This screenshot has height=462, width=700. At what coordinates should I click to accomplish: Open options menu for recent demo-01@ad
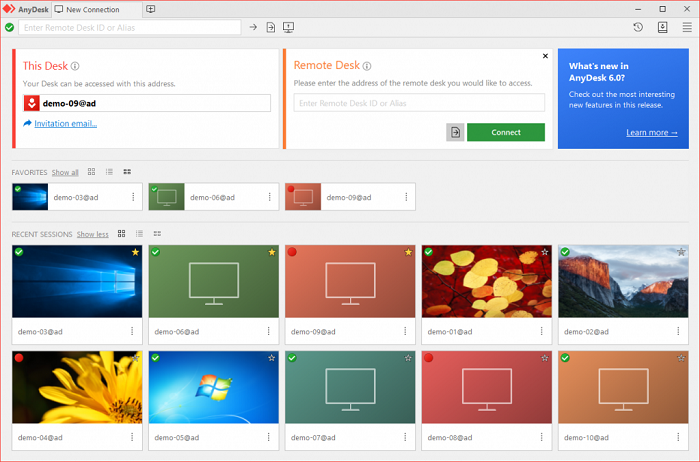click(x=542, y=331)
